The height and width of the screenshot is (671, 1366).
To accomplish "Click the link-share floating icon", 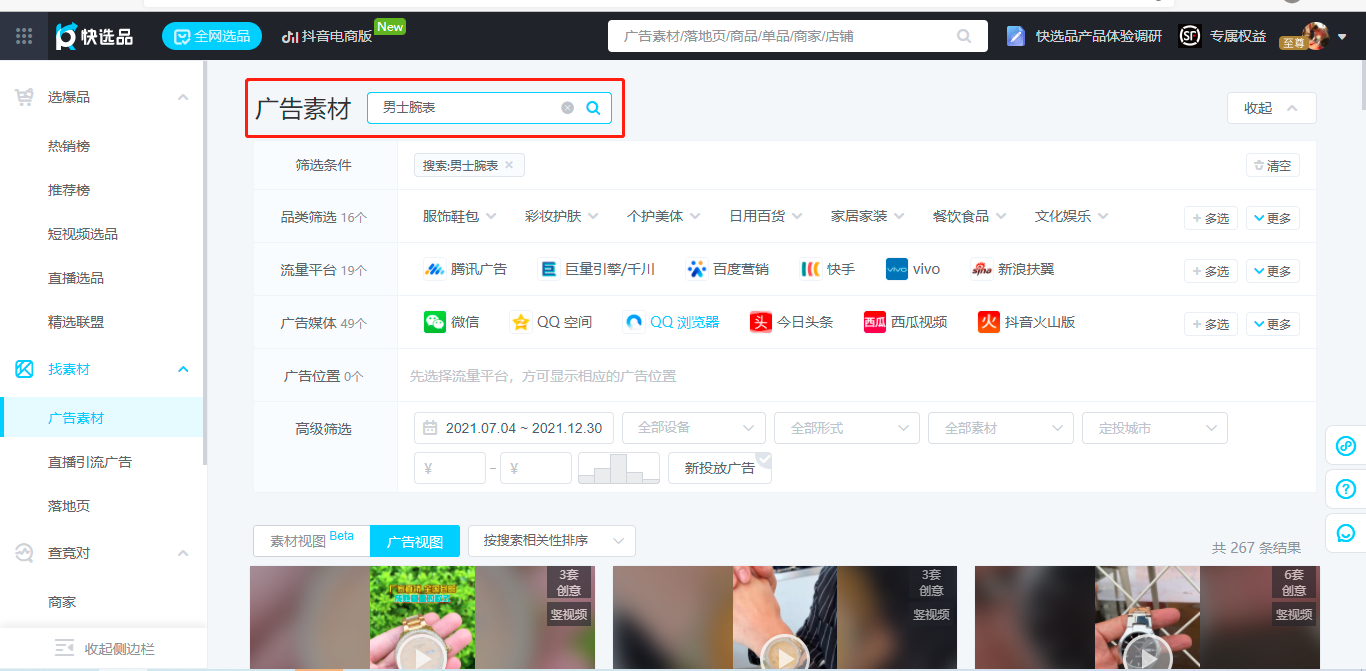I will click(1346, 446).
